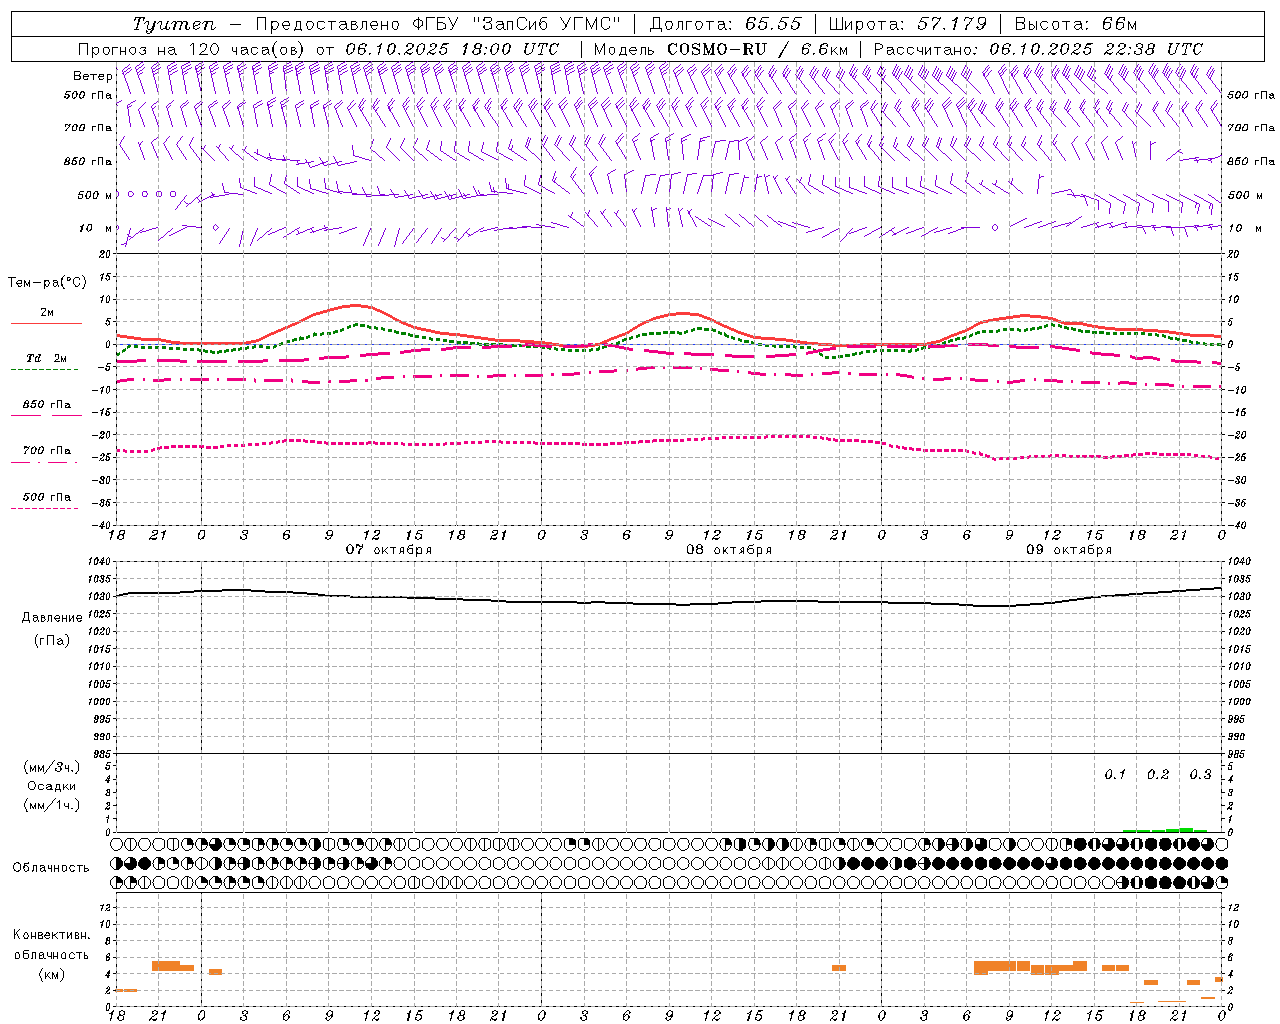Click the 08 октября date label
This screenshot has width=1280, height=1024.
click(x=729, y=550)
